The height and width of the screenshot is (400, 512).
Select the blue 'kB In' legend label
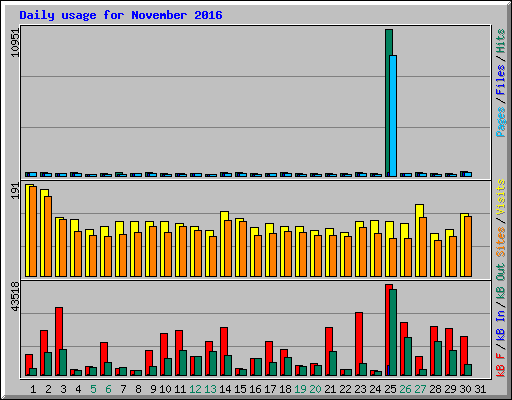pos(500,325)
